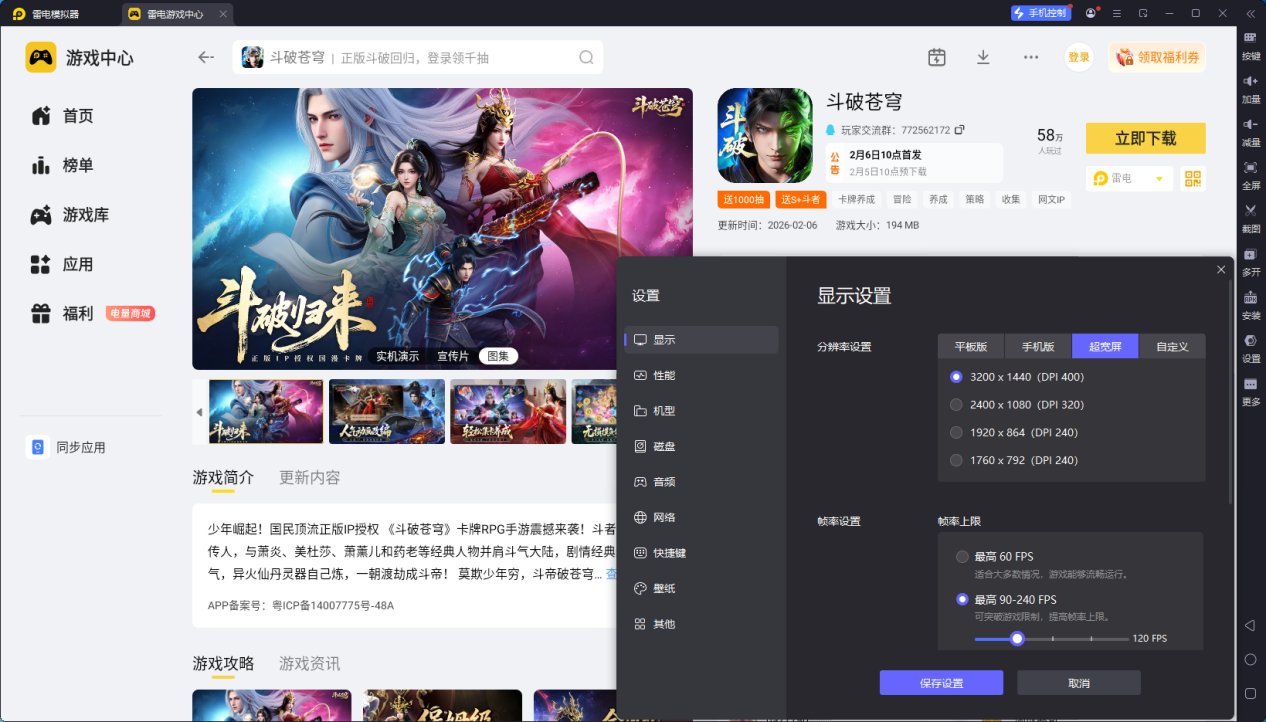Open the 网络 settings category
1266x722 pixels.
[x=701, y=517]
